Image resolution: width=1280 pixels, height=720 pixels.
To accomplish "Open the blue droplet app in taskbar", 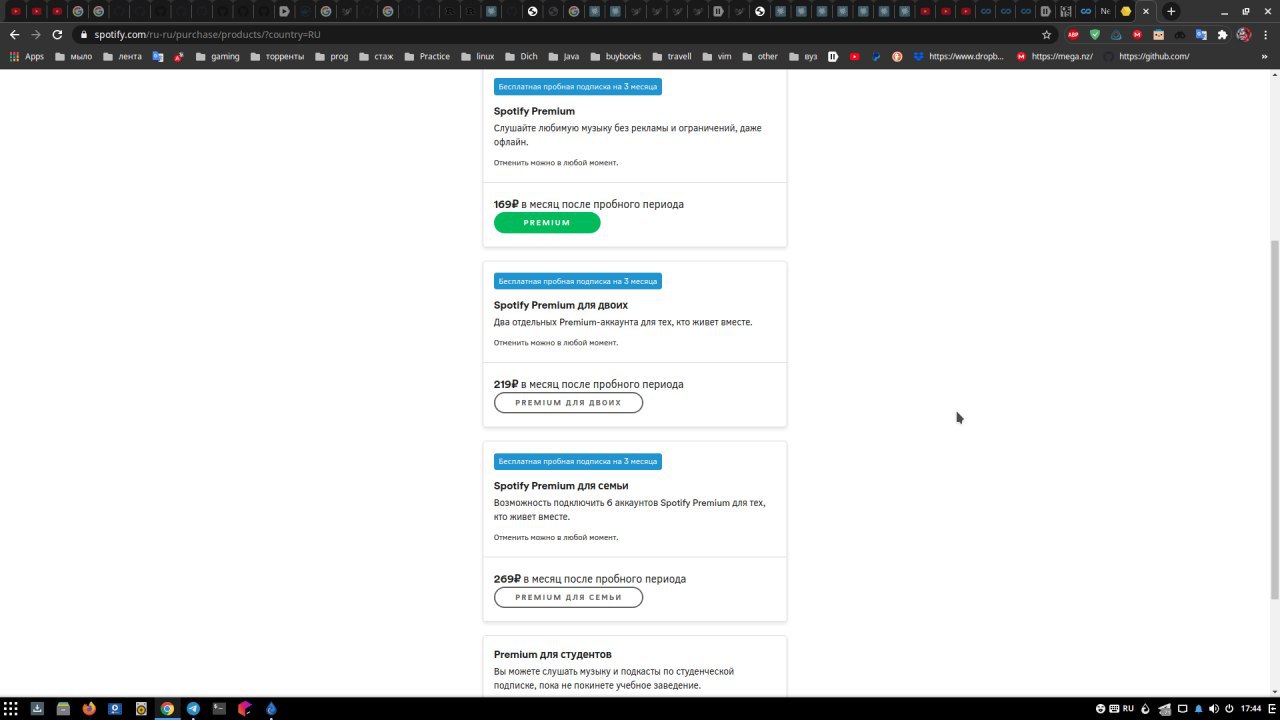I will click(x=271, y=708).
